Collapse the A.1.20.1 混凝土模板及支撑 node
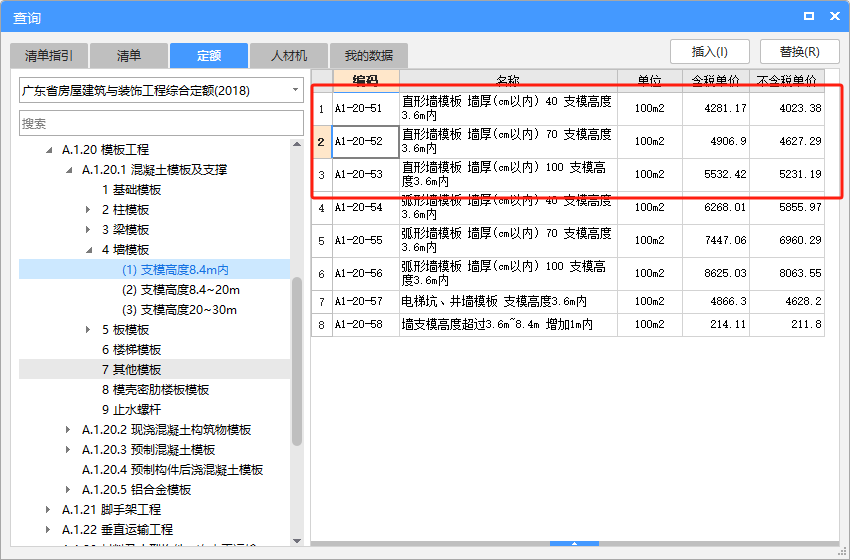This screenshot has width=850, height=560. pos(69,170)
